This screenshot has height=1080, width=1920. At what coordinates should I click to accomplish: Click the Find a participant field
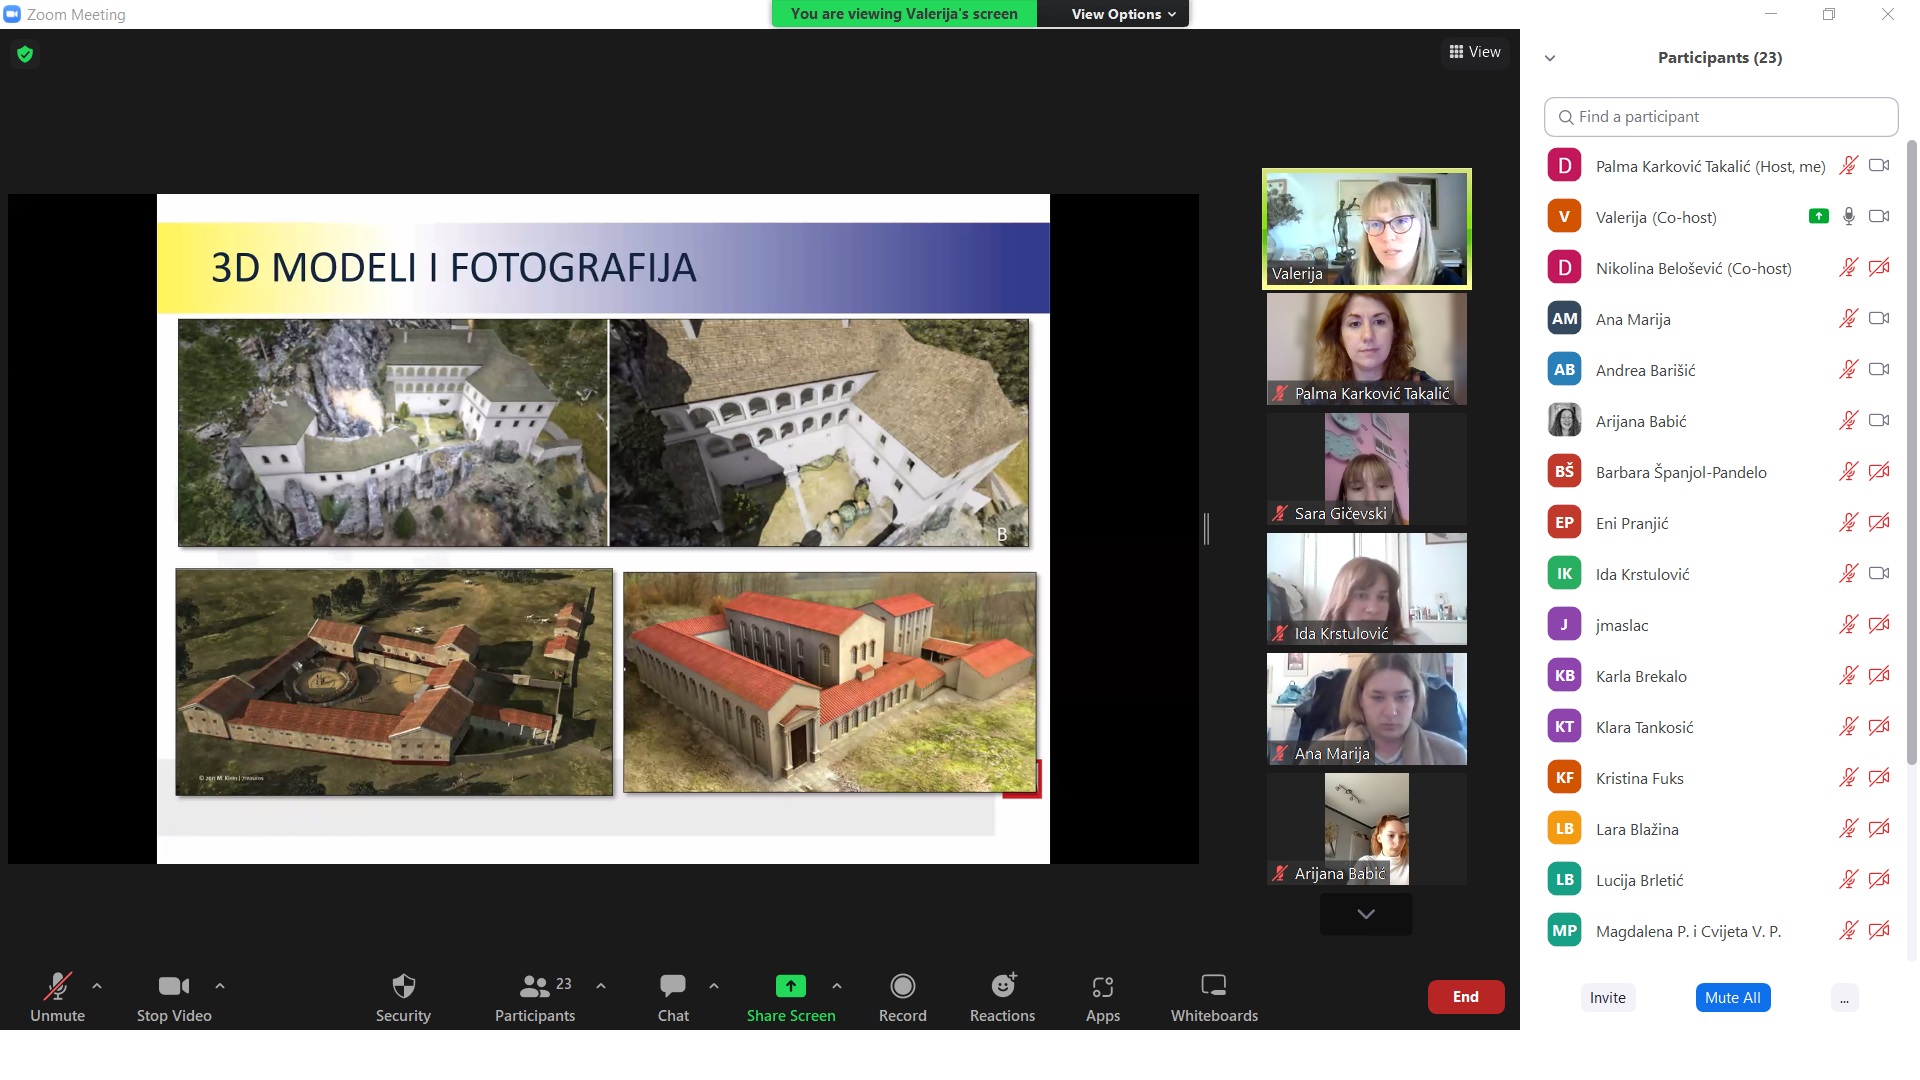pos(1720,117)
